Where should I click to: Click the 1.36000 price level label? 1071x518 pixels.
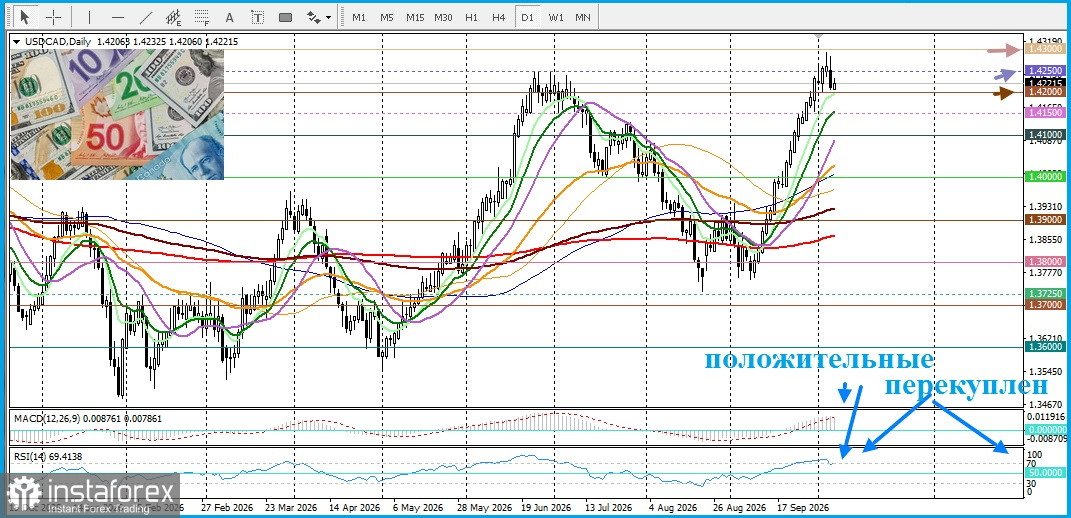point(1044,347)
